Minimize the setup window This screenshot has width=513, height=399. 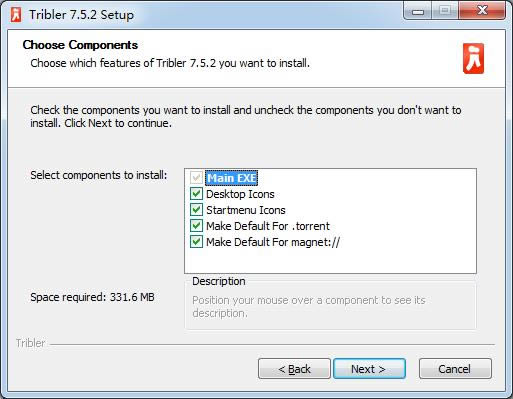[418, 11]
